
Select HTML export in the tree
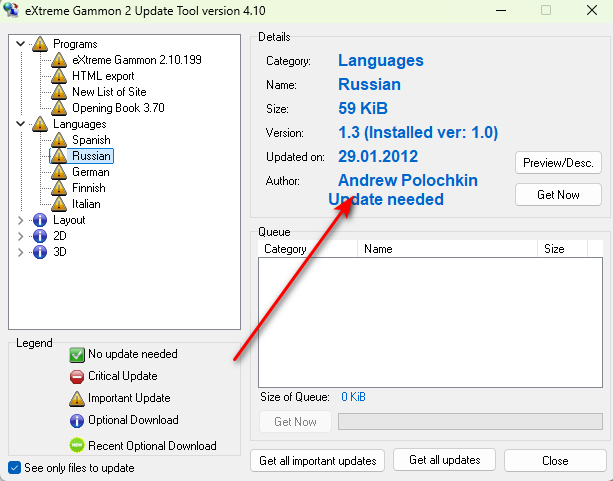click(103, 76)
